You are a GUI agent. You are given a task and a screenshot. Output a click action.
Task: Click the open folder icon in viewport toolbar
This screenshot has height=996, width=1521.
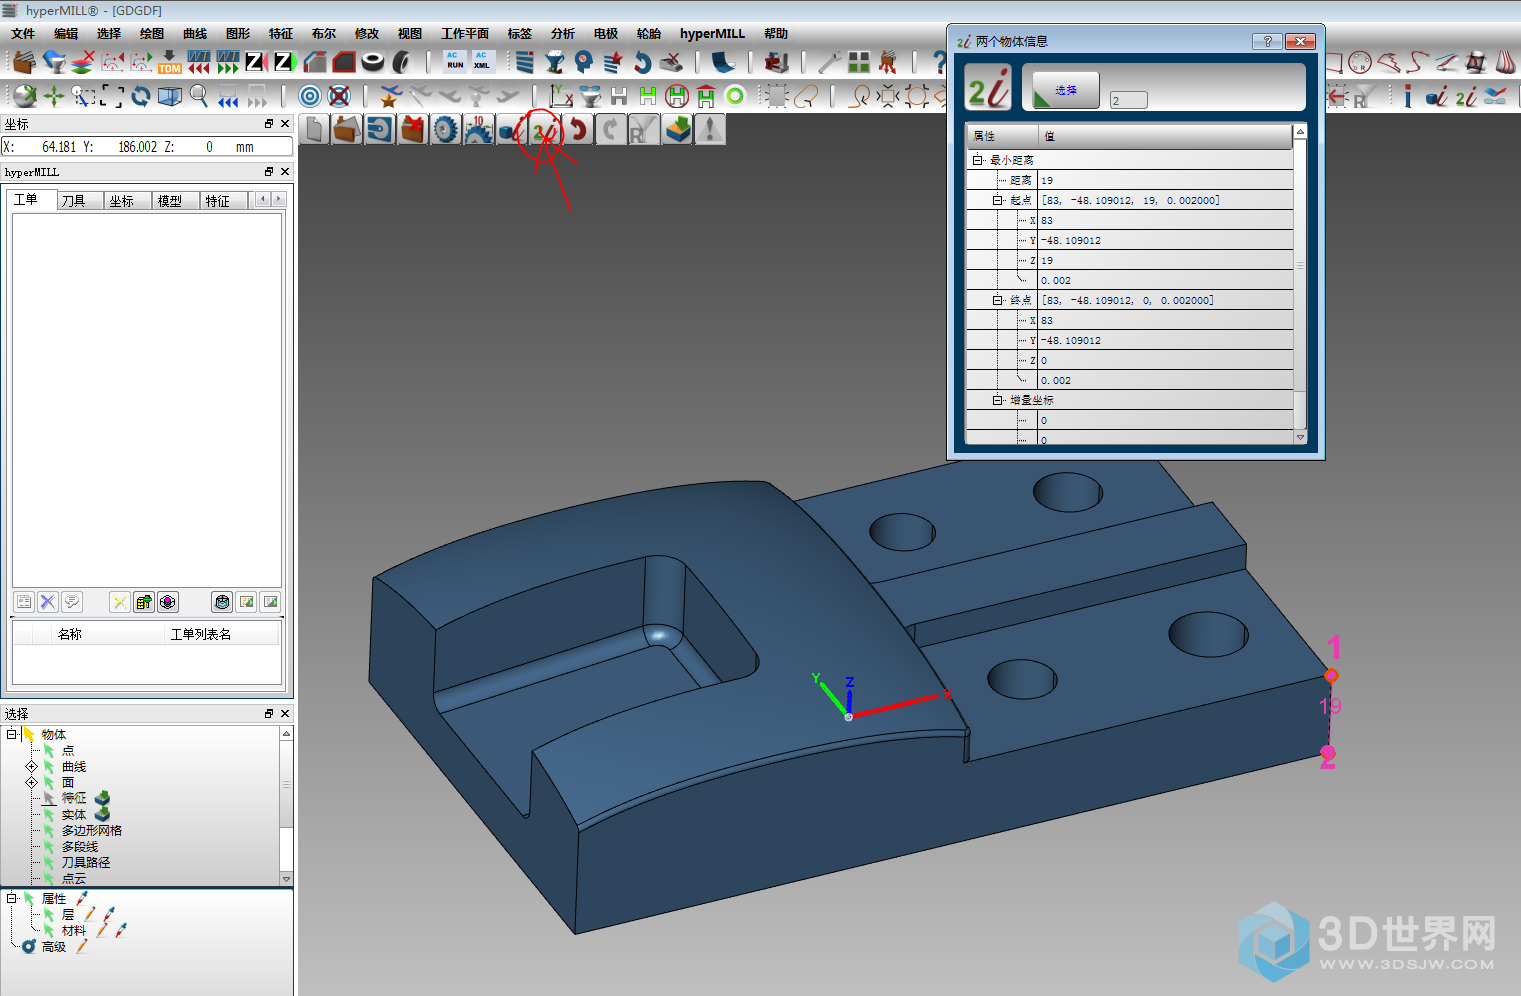tap(347, 130)
